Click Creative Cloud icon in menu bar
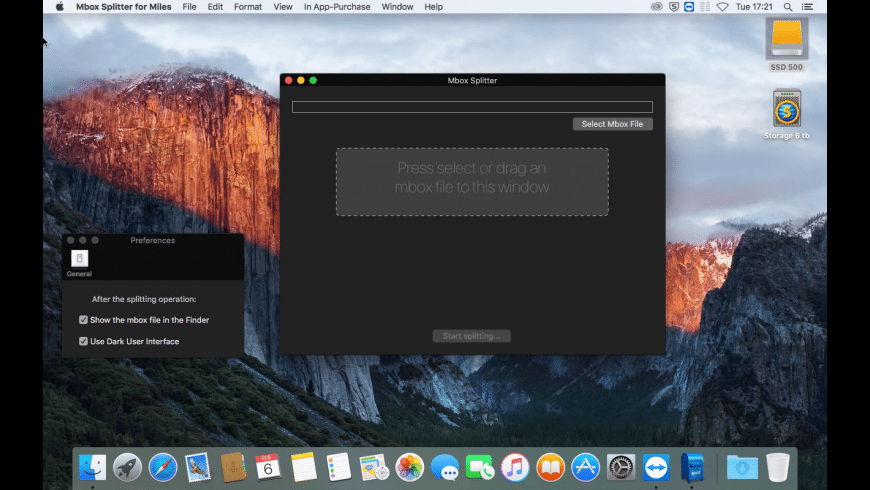This screenshot has width=870, height=490. click(x=656, y=7)
